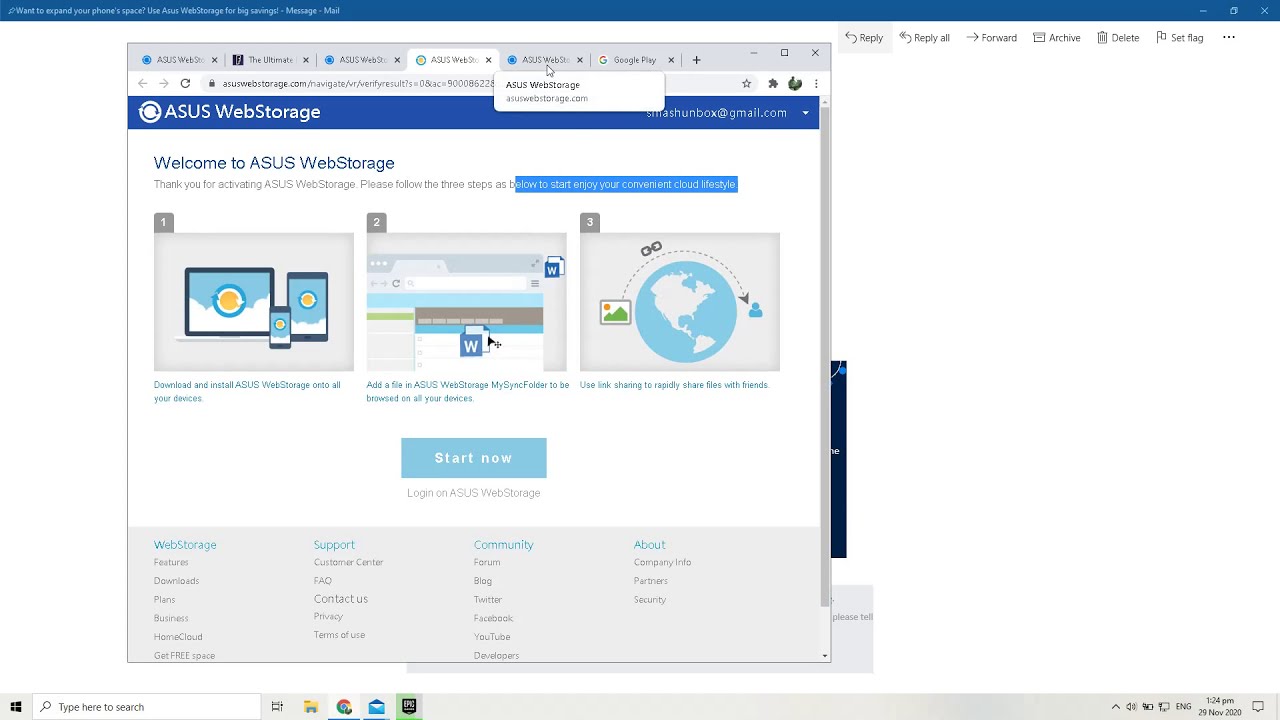The height and width of the screenshot is (720, 1280).
Task: Click Login on ASUS WebStorage link
Action: pos(474,493)
